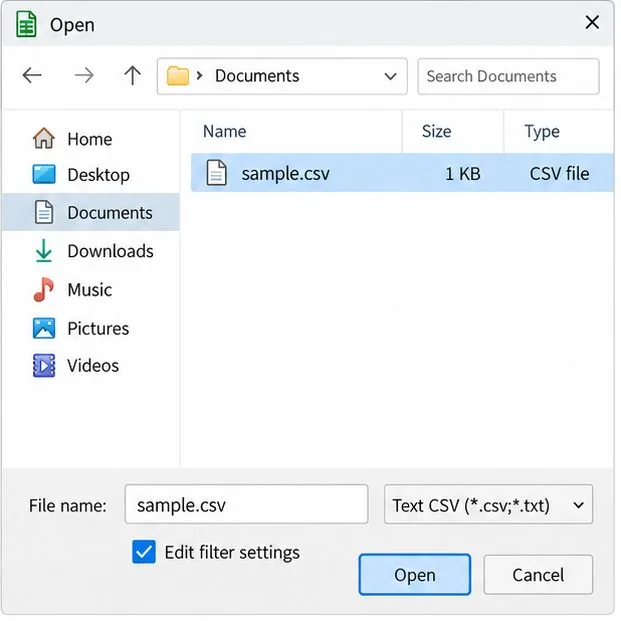Click the Edit filter settings label
This screenshot has height=621, width=621.
tap(232, 552)
